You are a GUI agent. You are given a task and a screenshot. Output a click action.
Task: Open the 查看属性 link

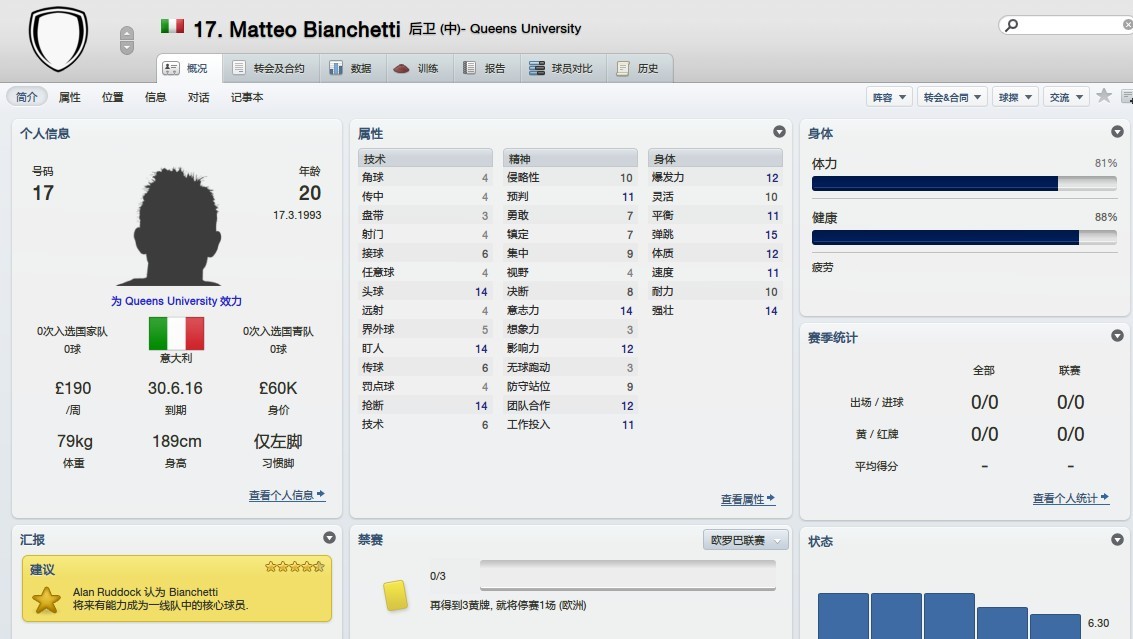(748, 499)
